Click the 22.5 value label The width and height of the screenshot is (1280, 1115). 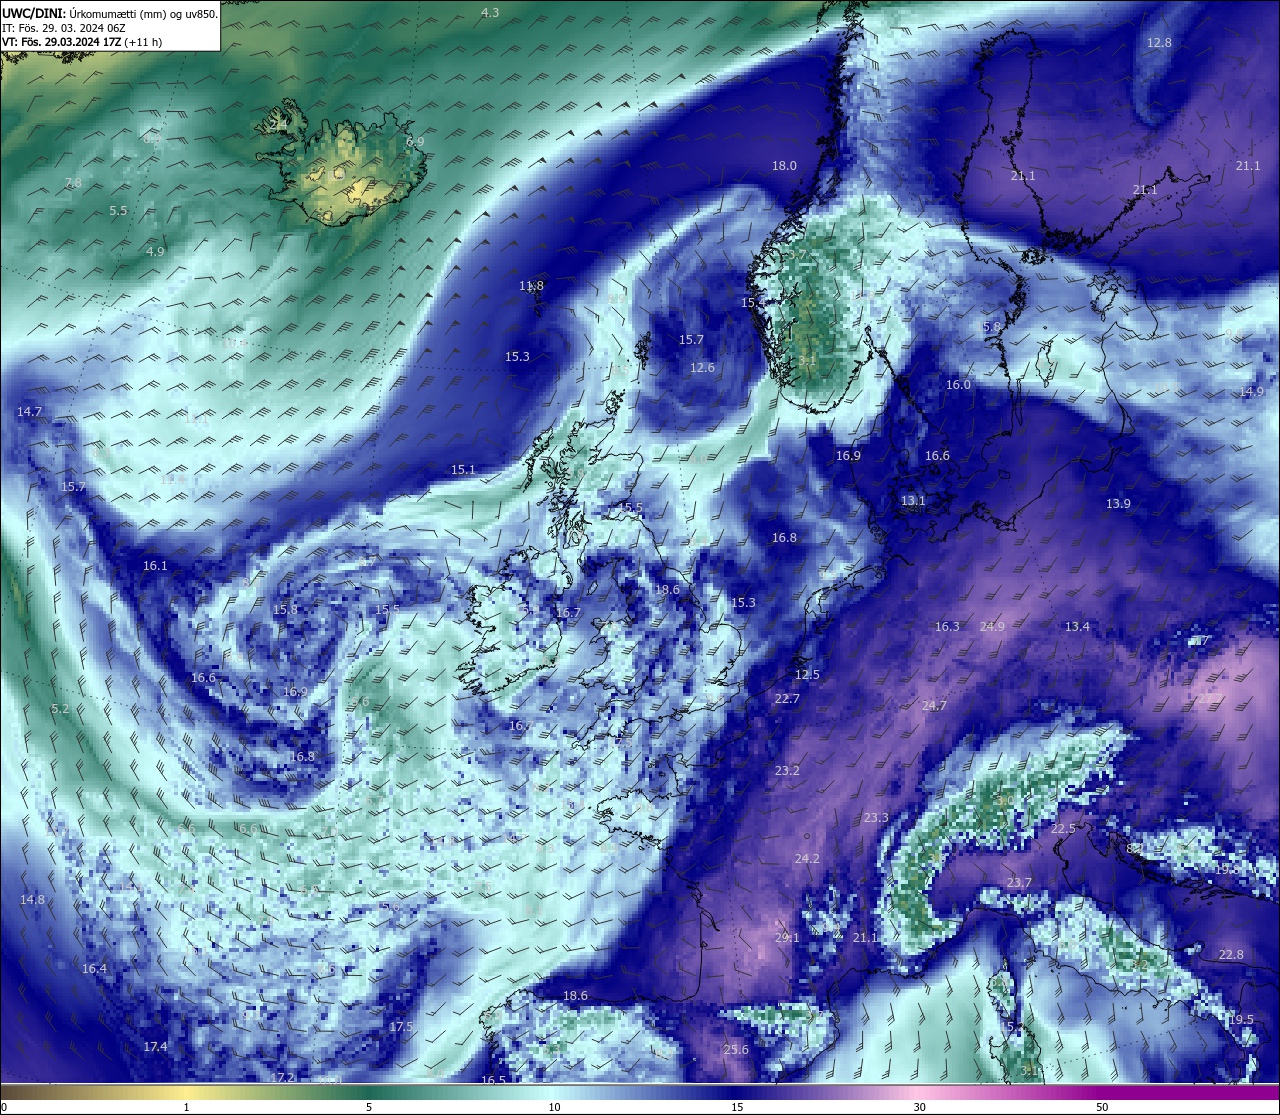1063,830
